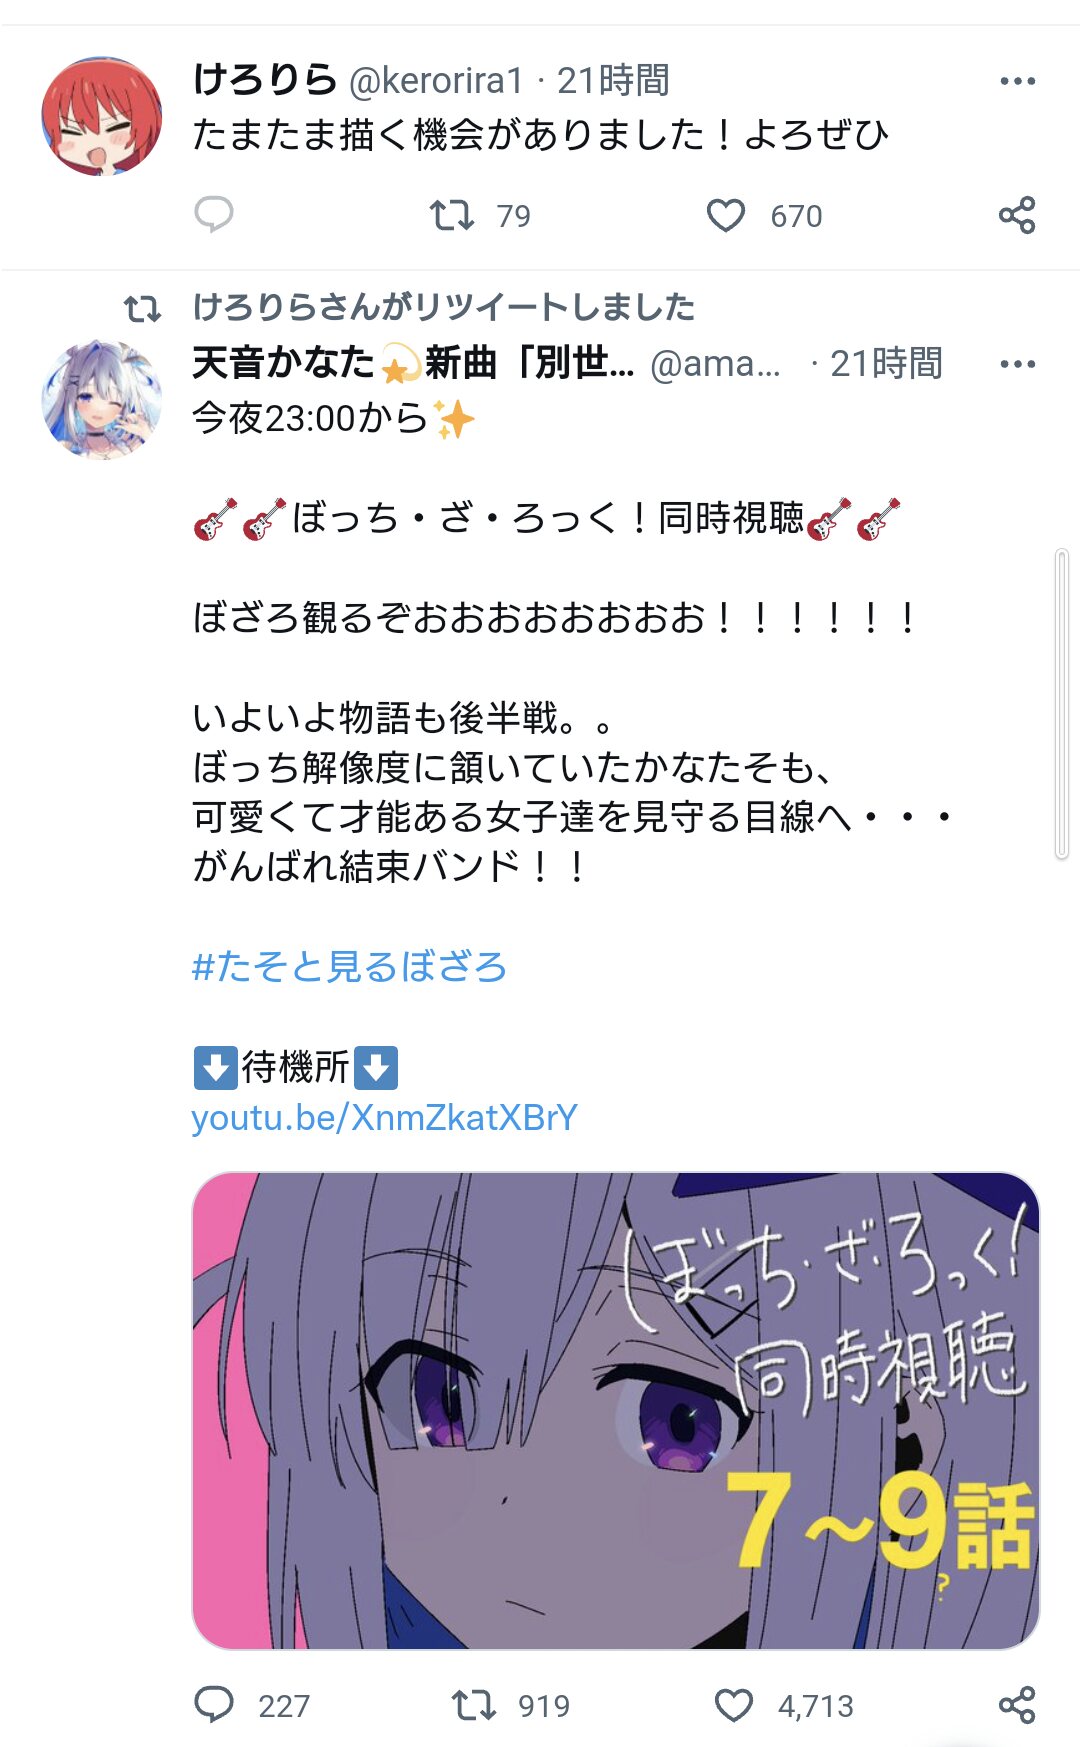This screenshot has height=1747, width=1080.
Task: Click the けろりらさんがリツイートしました notice
Action: (x=444, y=307)
